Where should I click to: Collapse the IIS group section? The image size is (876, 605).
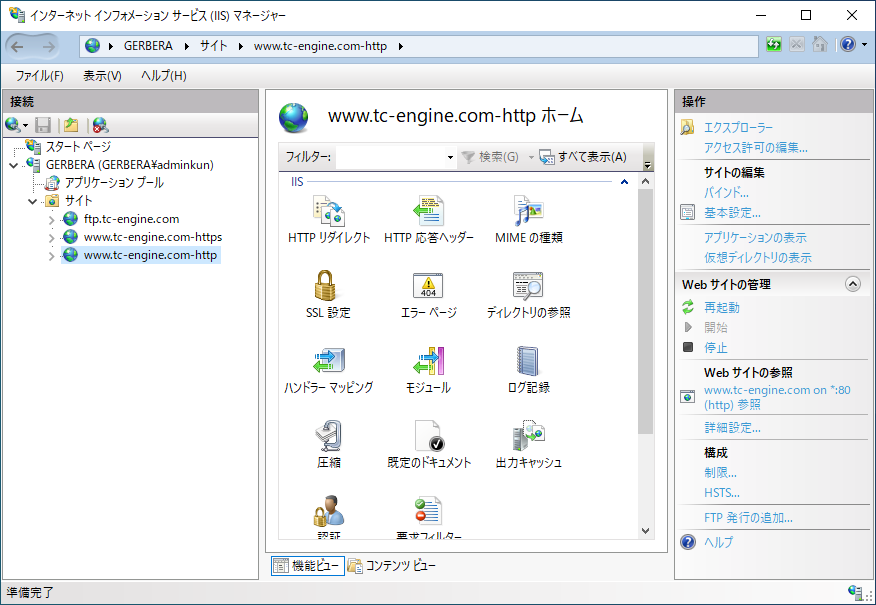pyautogui.click(x=625, y=182)
